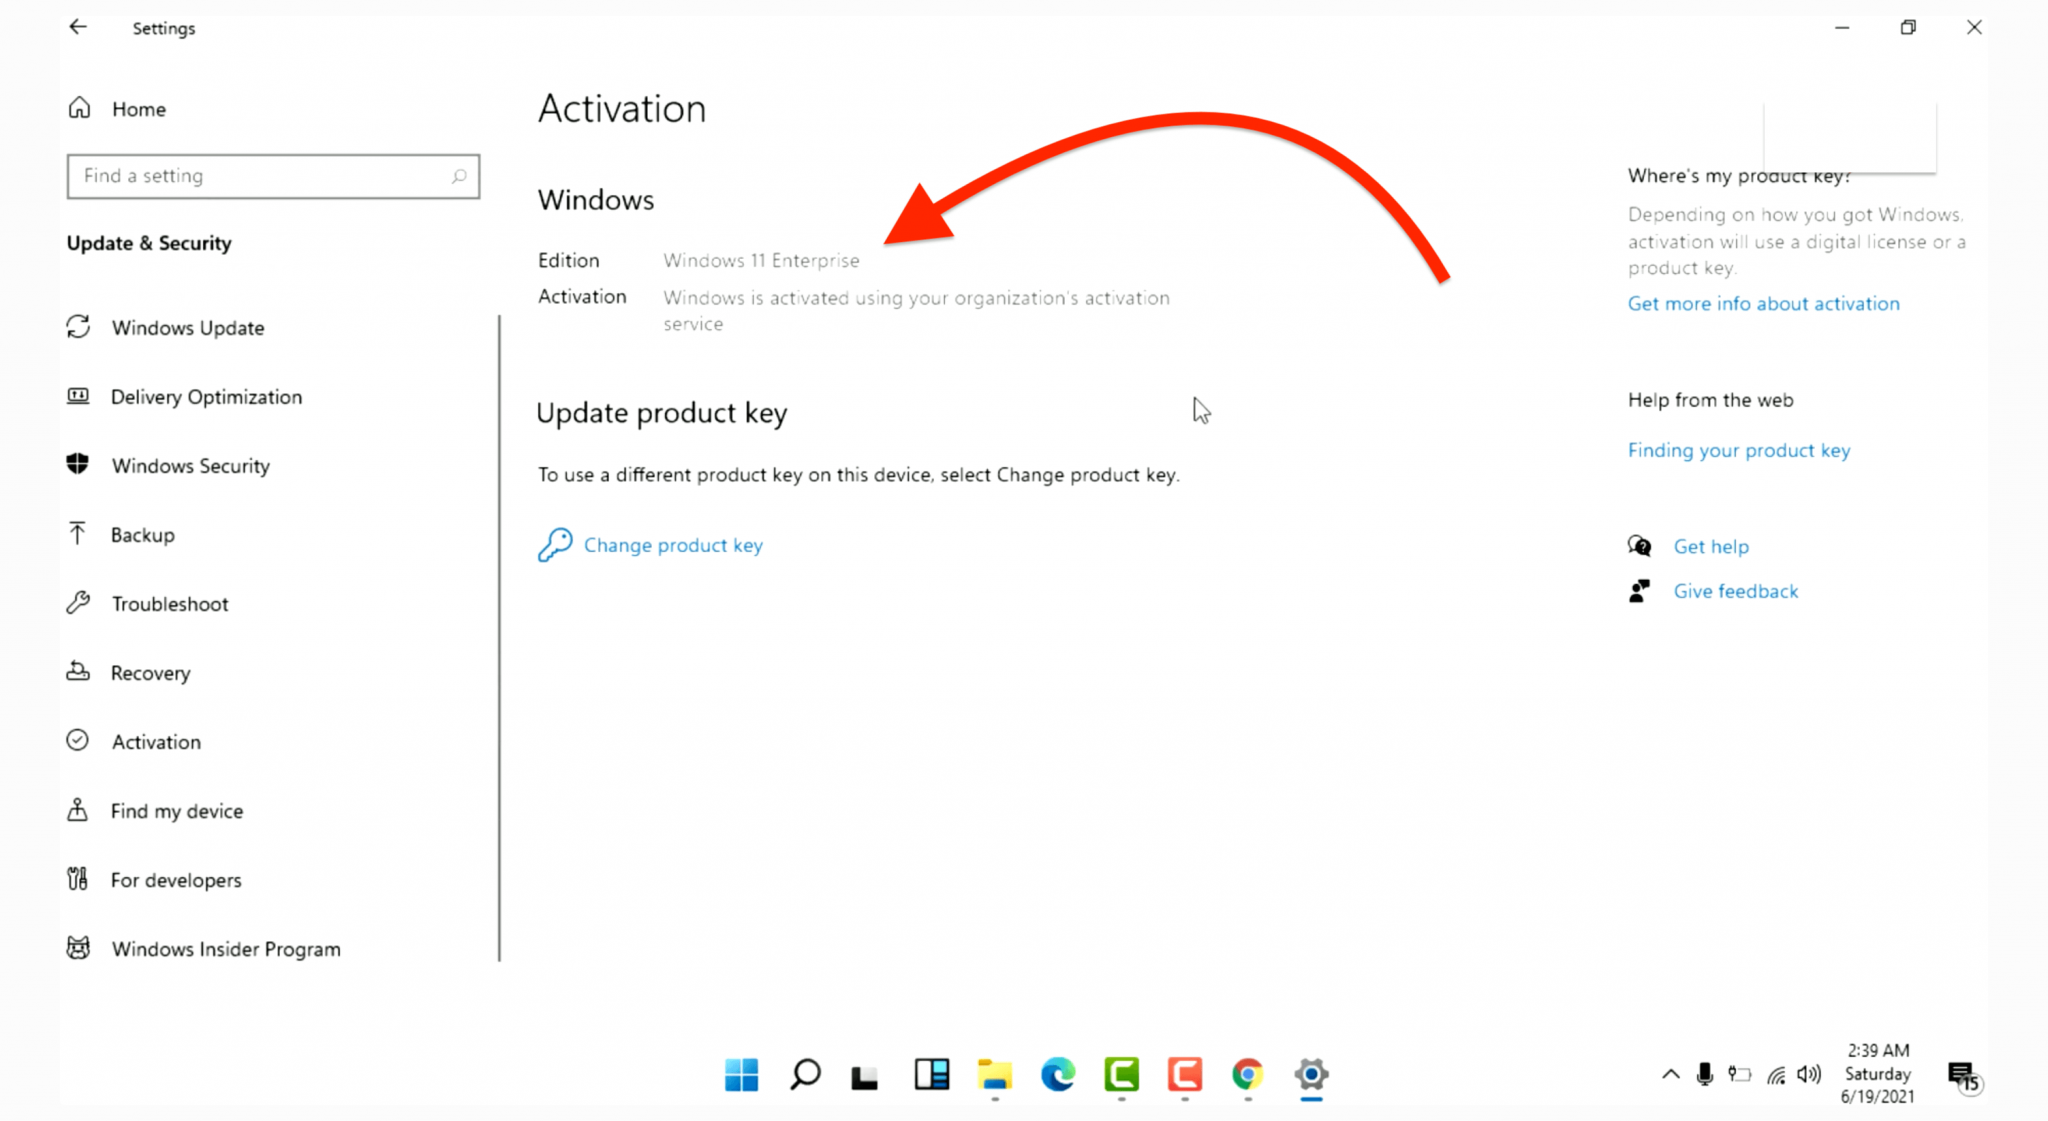Open taskbar Search
This screenshot has height=1121, width=2048.
point(805,1075)
